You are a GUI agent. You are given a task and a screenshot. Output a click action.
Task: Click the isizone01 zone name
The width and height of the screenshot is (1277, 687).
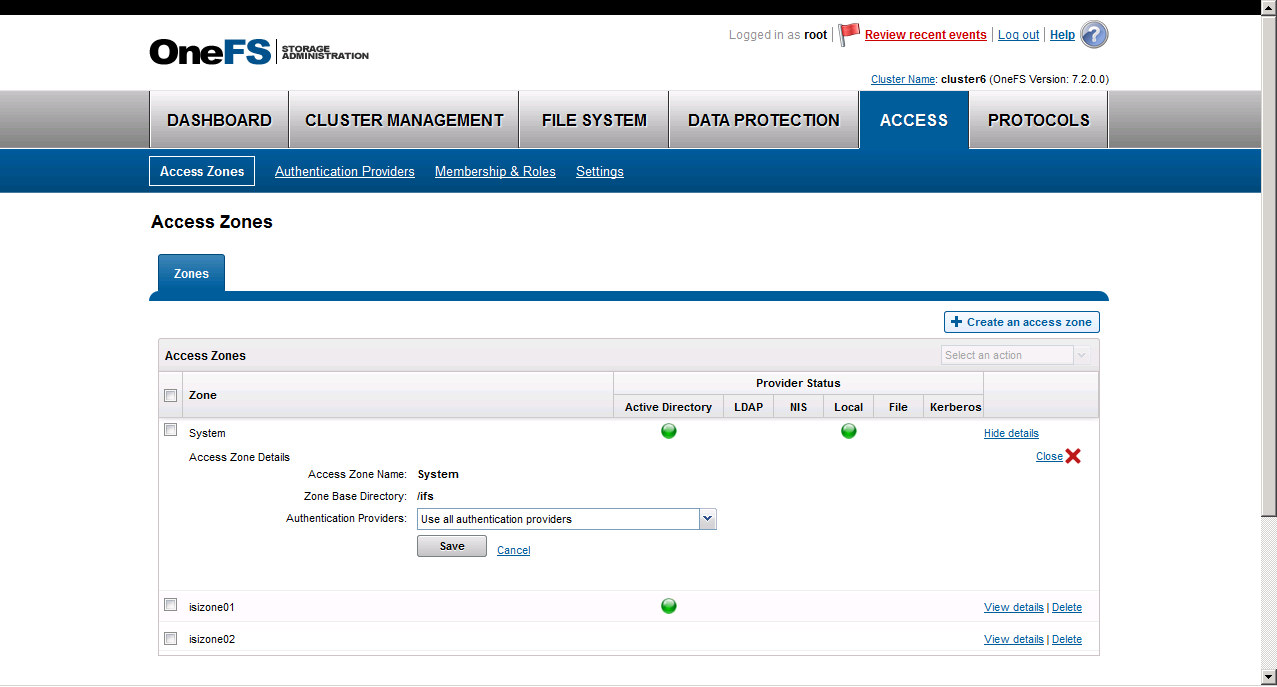point(212,607)
